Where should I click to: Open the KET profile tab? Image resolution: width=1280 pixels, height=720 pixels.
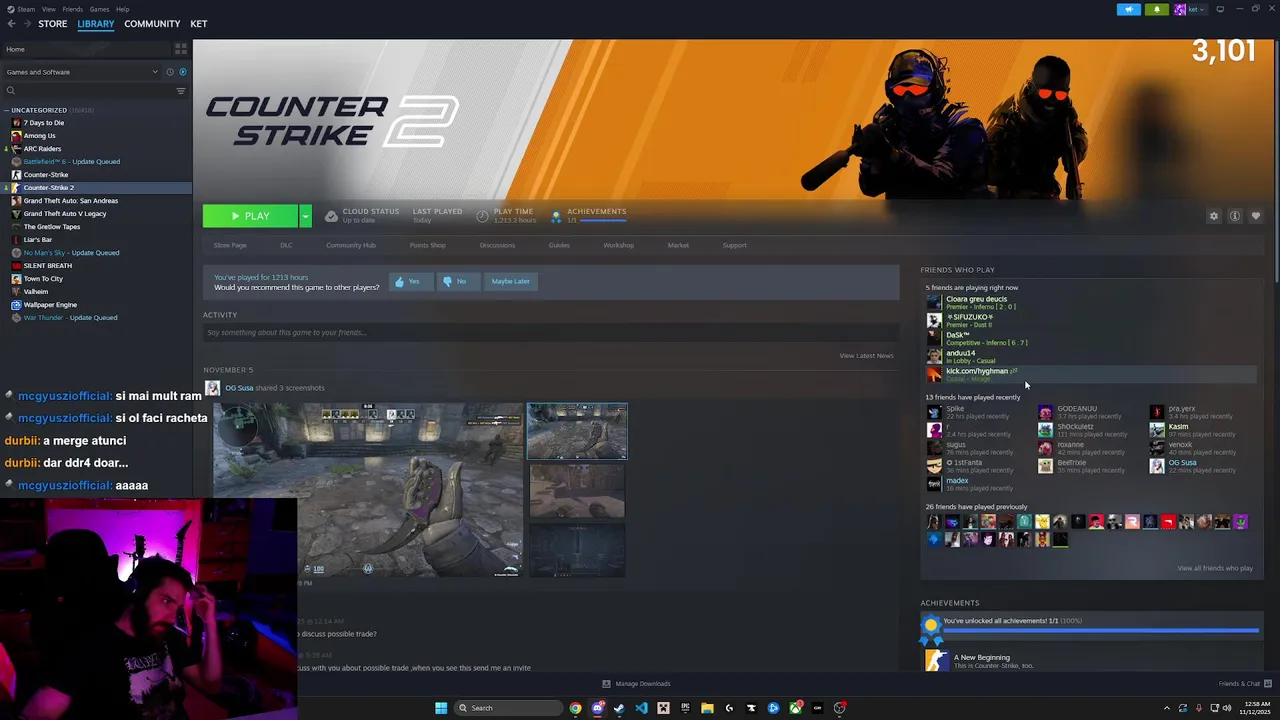pyautogui.click(x=199, y=24)
